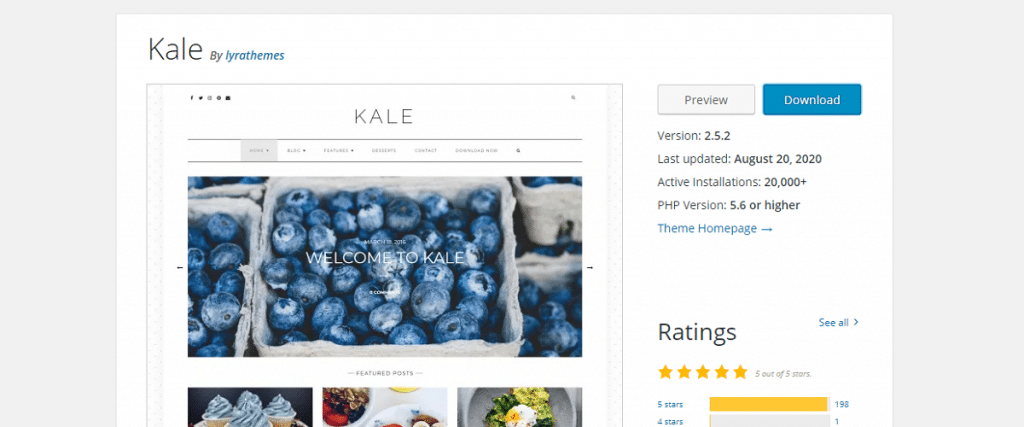Click the search icon in Kale nav bar
Screen dimensions: 1024x427
coord(519,150)
